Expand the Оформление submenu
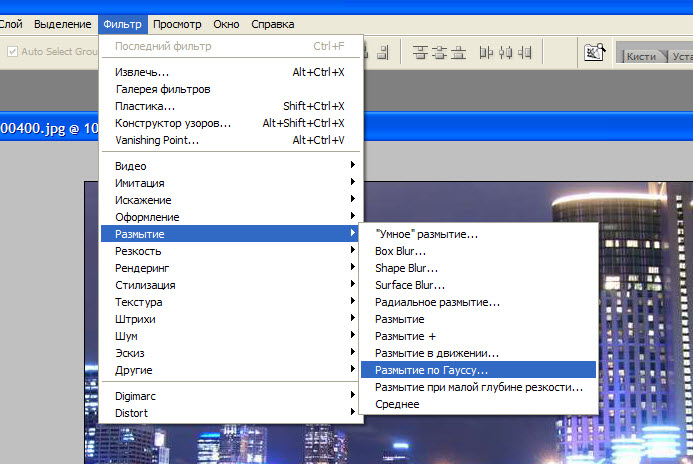 230,217
